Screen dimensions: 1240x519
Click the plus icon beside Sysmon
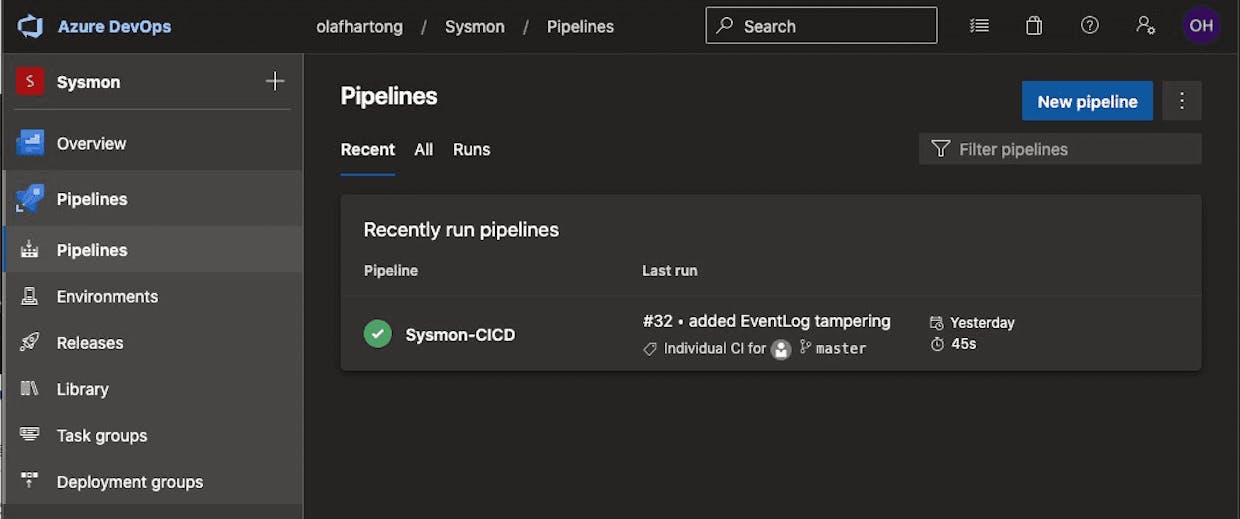(x=275, y=82)
